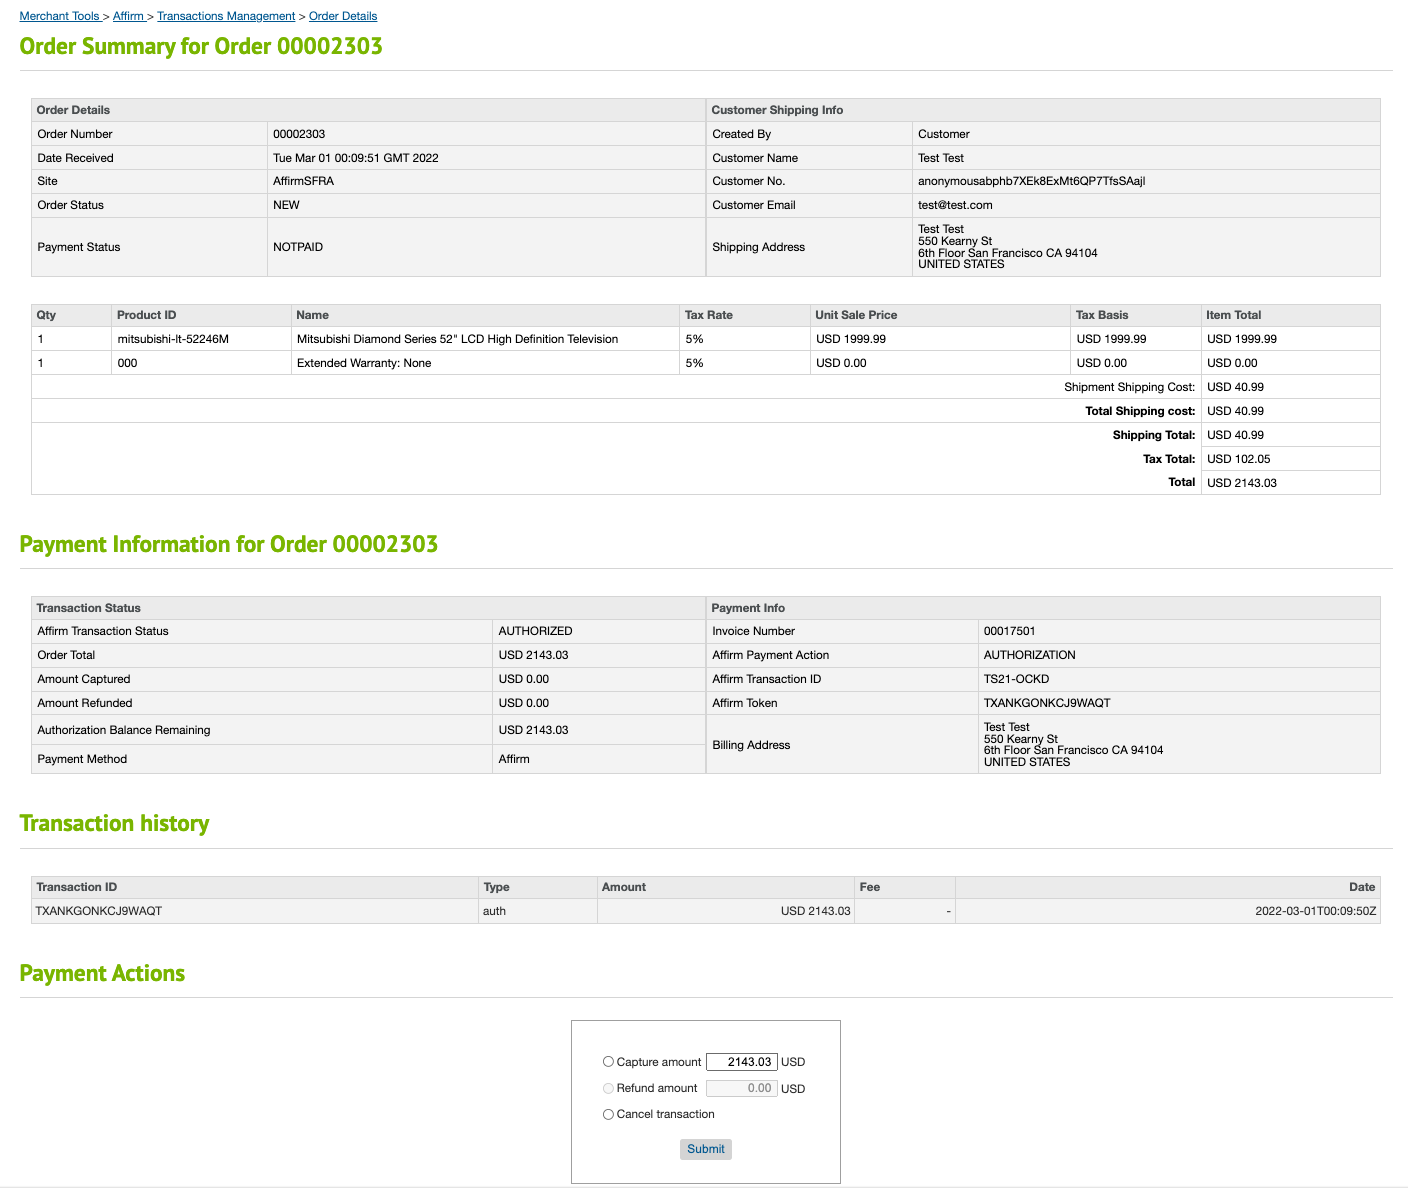This screenshot has height=1188, width=1408.
Task: Click the order status value NEW
Action: pyautogui.click(x=286, y=205)
